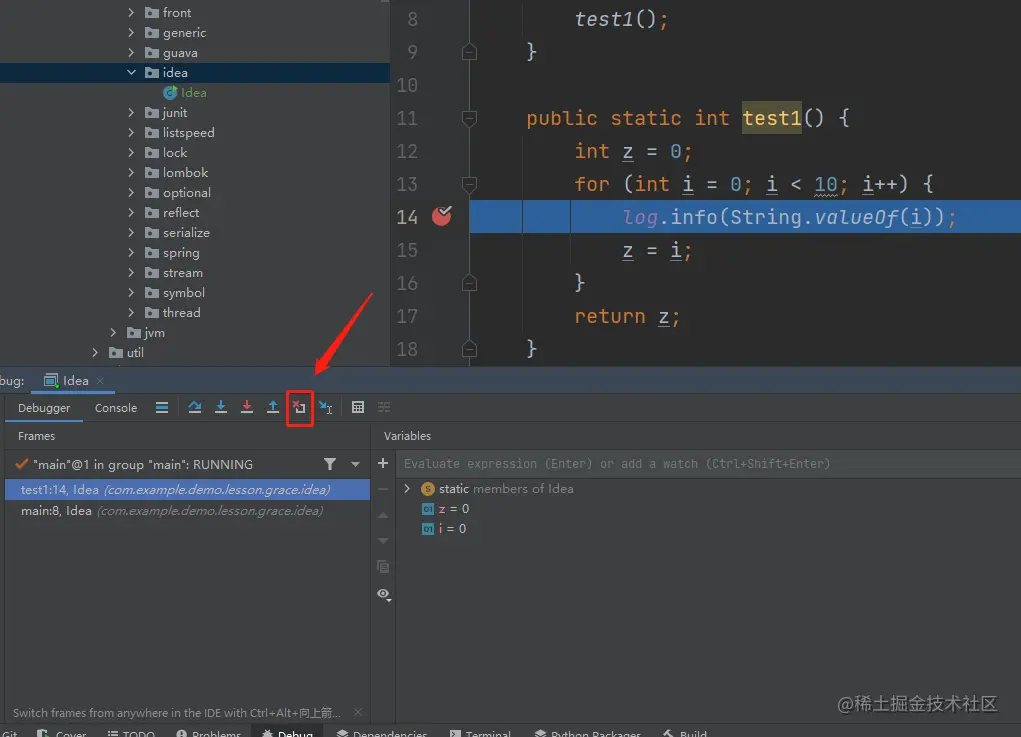Close the Idea debug session tab
The image size is (1021, 737).
coord(100,381)
